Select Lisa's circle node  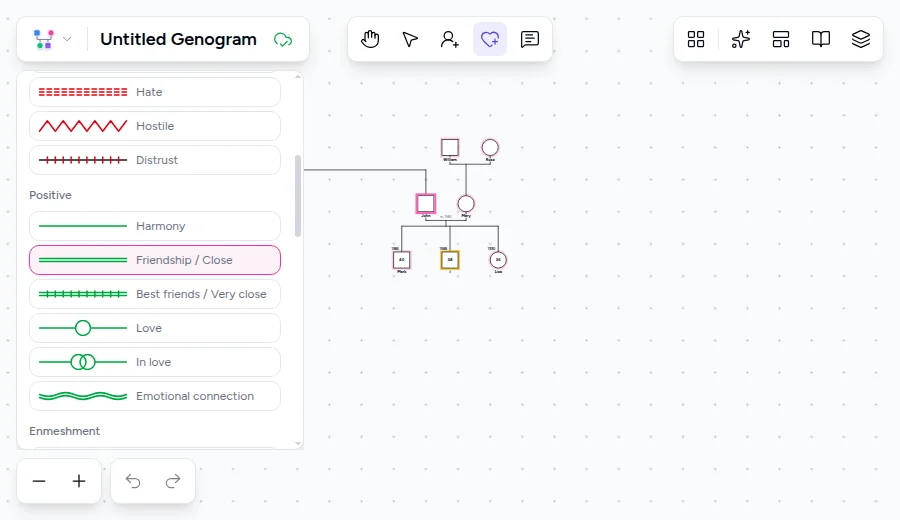click(498, 260)
